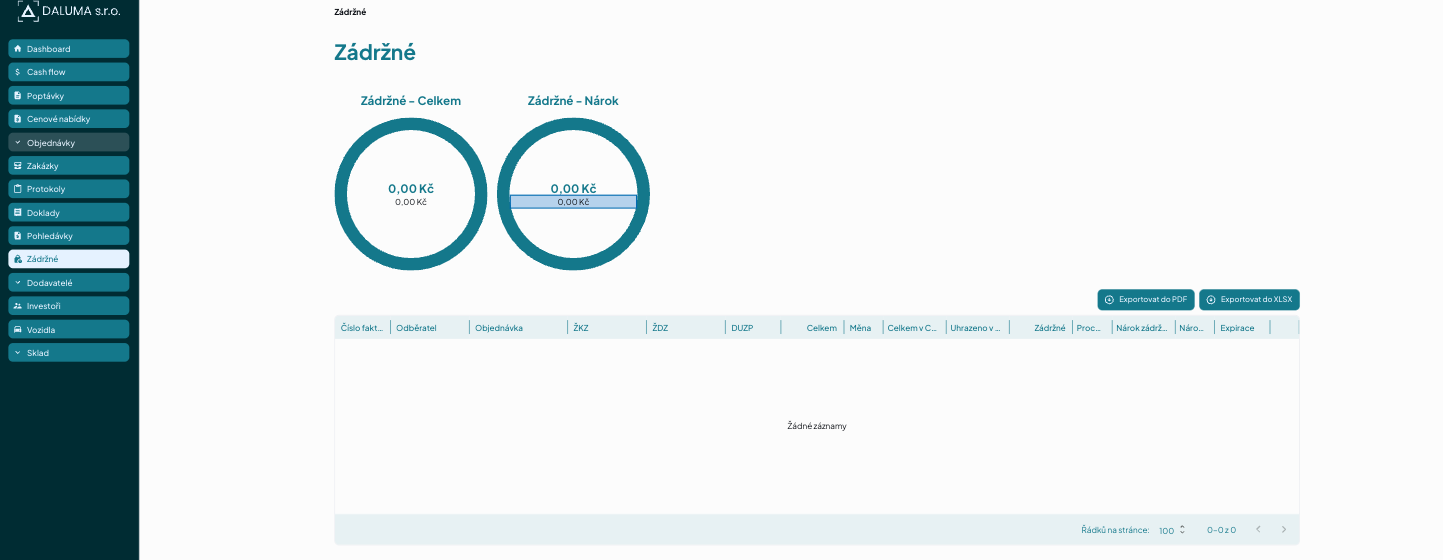
Task: Click the Zádržné breadcrumb at top
Action: [350, 12]
